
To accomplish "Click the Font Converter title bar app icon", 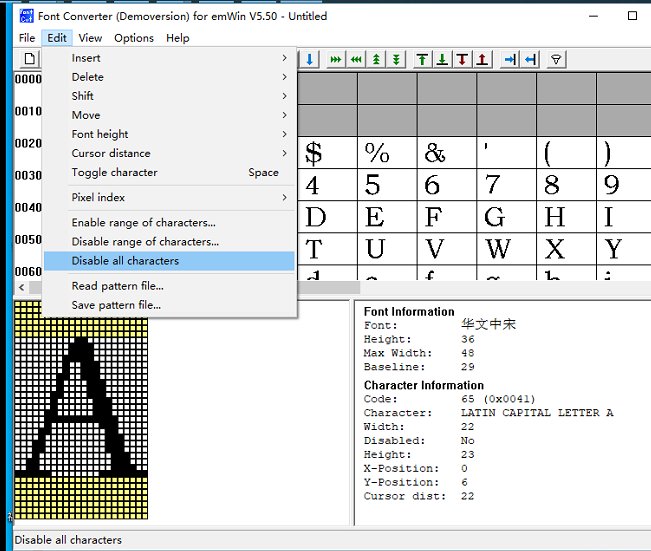I will pos(27,16).
